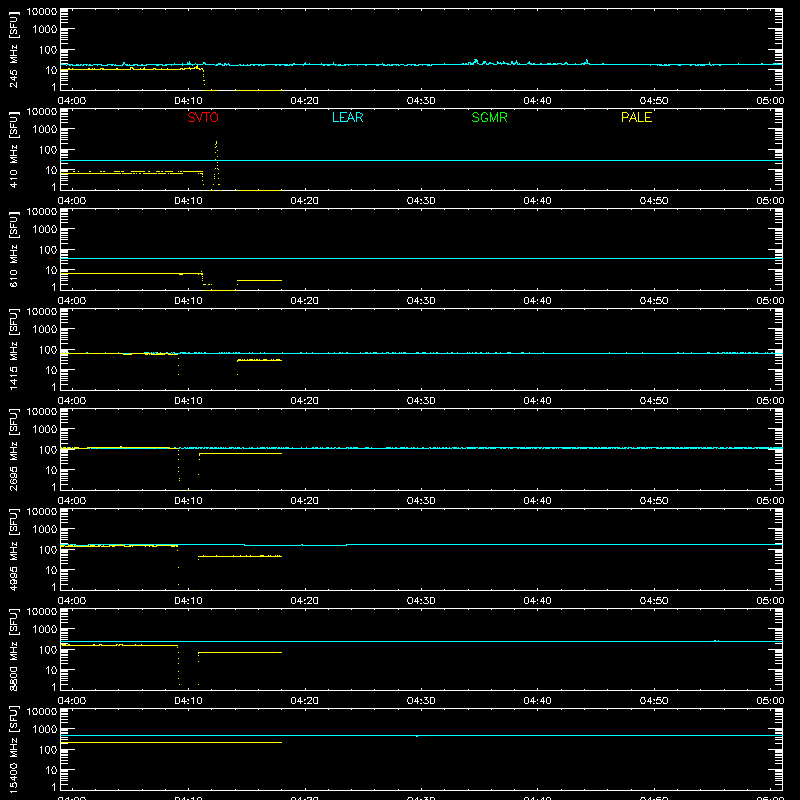Click the 04:10 tick under the 1415 MHz plot

pos(188,401)
